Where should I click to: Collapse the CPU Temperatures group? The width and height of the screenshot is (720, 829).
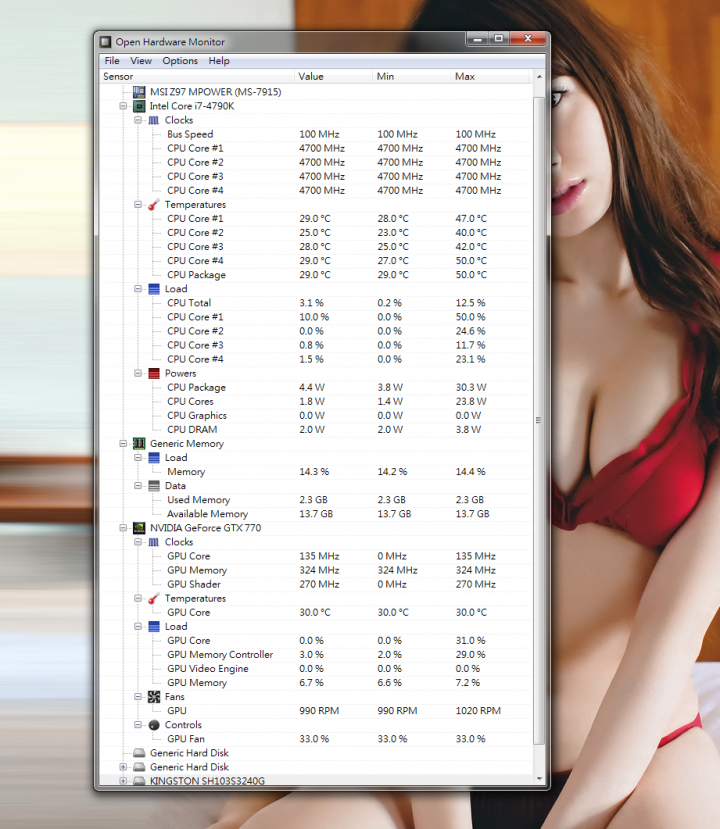[138, 205]
